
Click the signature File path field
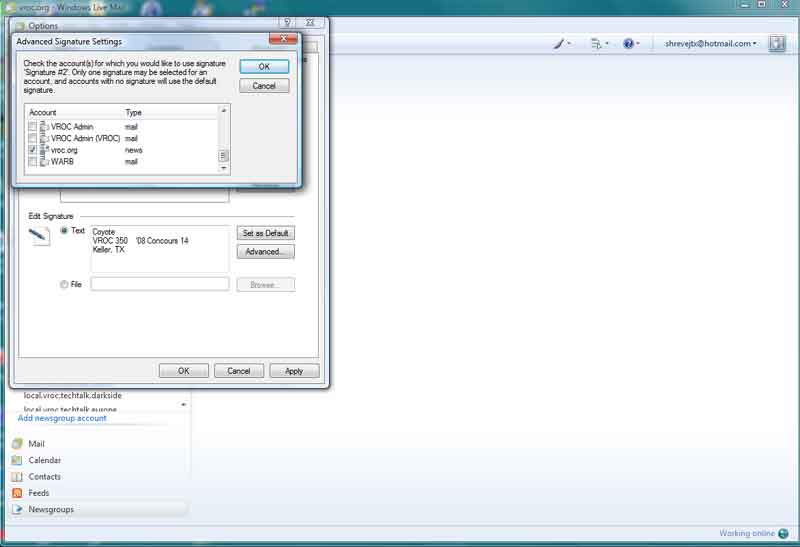pyautogui.click(x=160, y=284)
